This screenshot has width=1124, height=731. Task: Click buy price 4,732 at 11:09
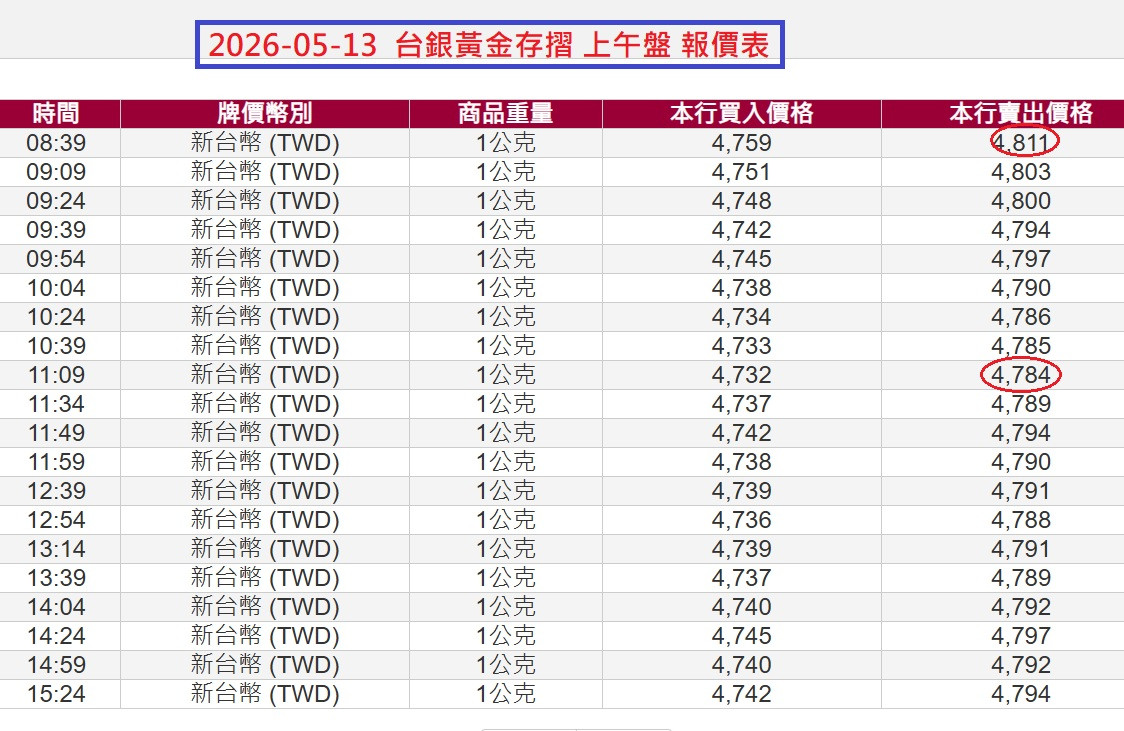(x=741, y=375)
